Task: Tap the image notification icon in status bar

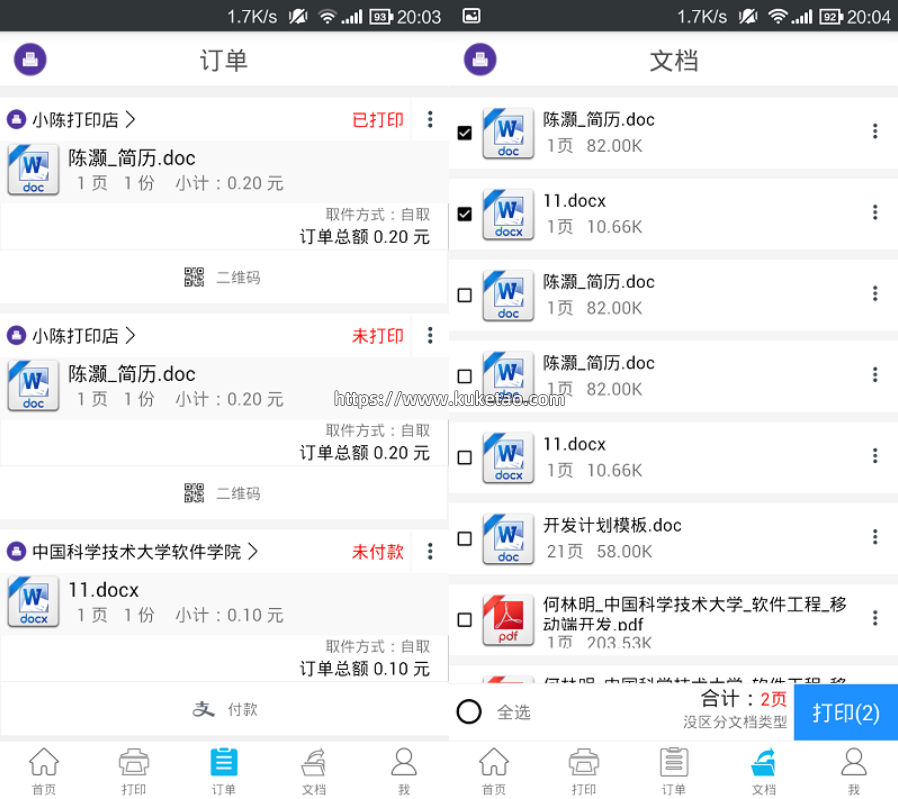Action: tap(471, 15)
